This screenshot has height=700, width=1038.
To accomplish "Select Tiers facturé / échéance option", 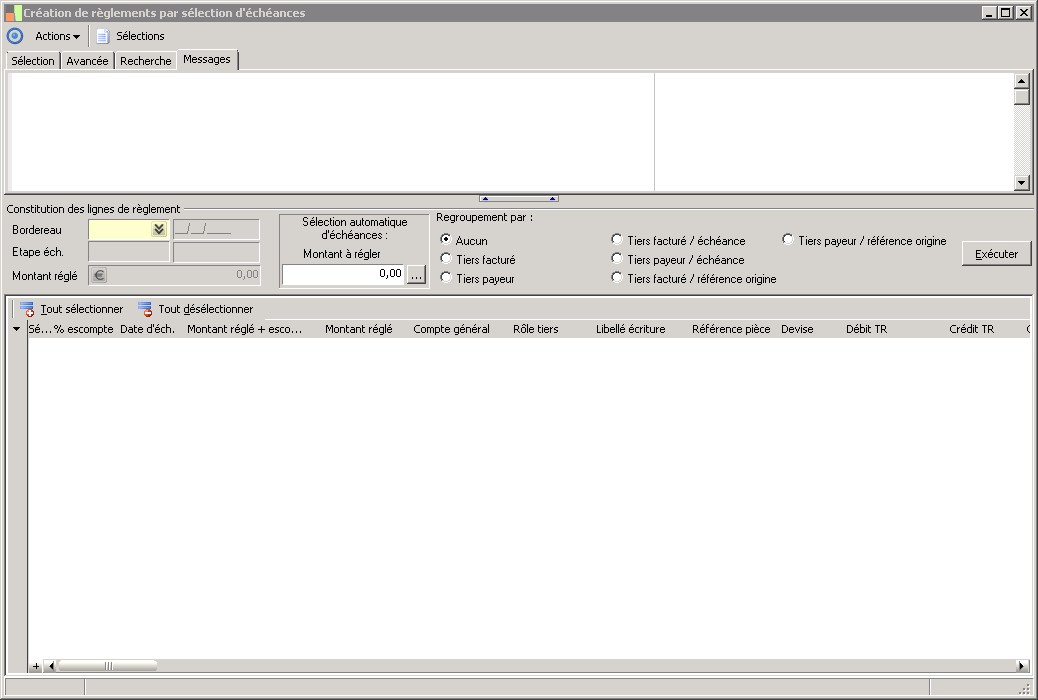I will click(616, 239).
